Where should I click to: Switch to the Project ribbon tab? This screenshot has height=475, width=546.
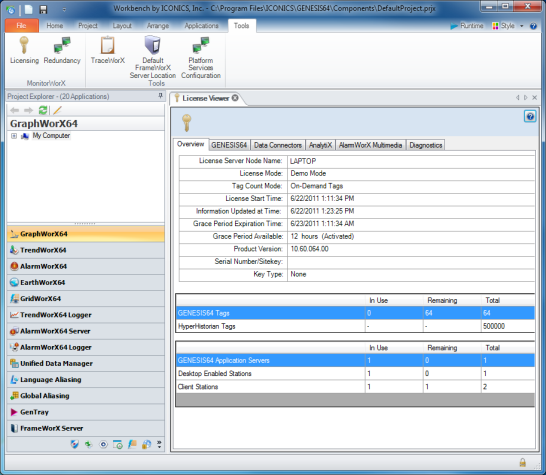pos(88,26)
